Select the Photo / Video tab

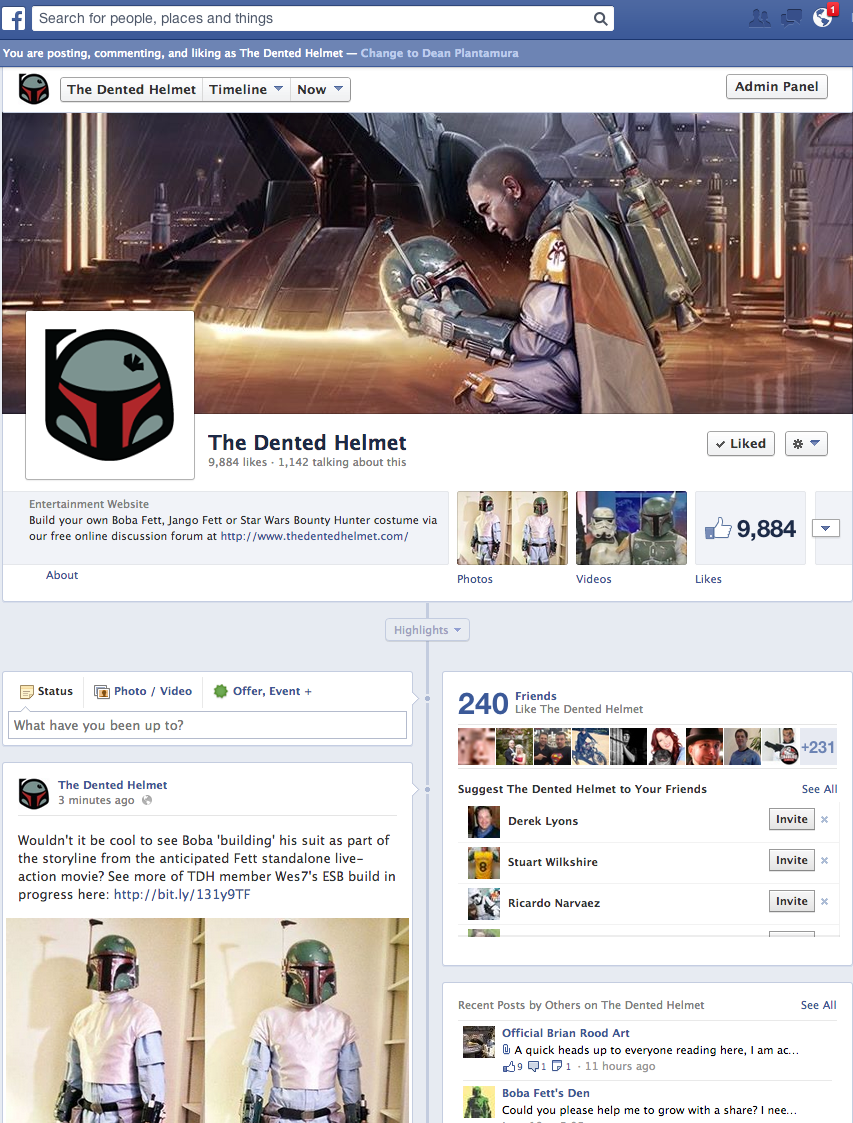coord(143,691)
